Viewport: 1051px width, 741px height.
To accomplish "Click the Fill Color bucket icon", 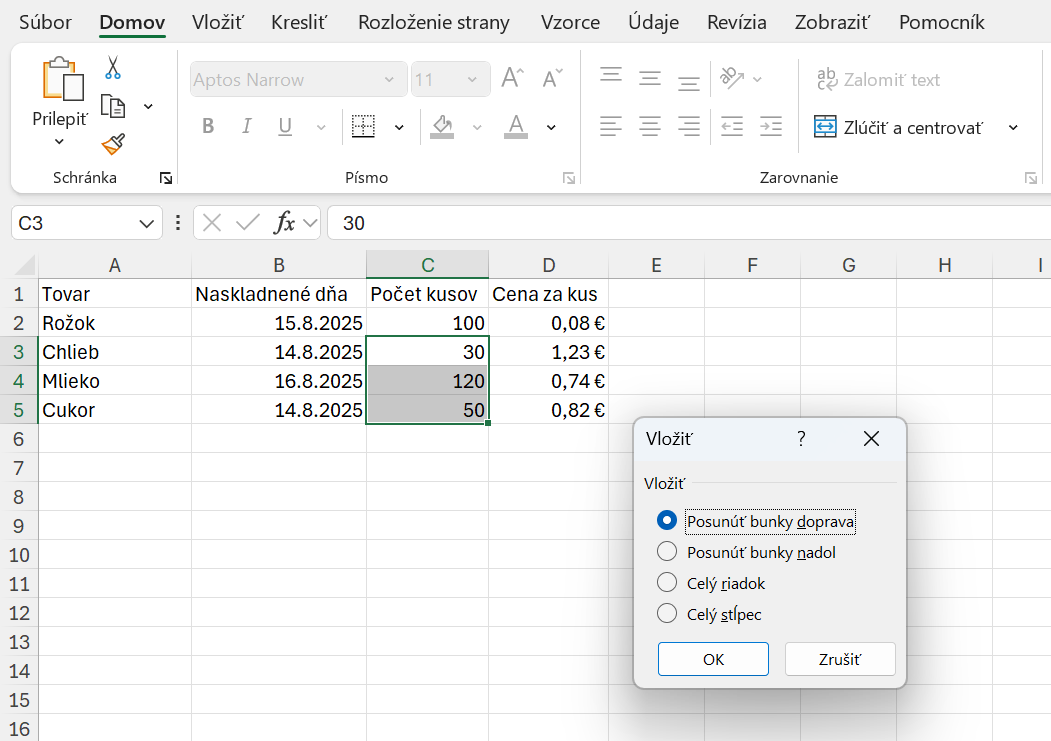I will (442, 126).
